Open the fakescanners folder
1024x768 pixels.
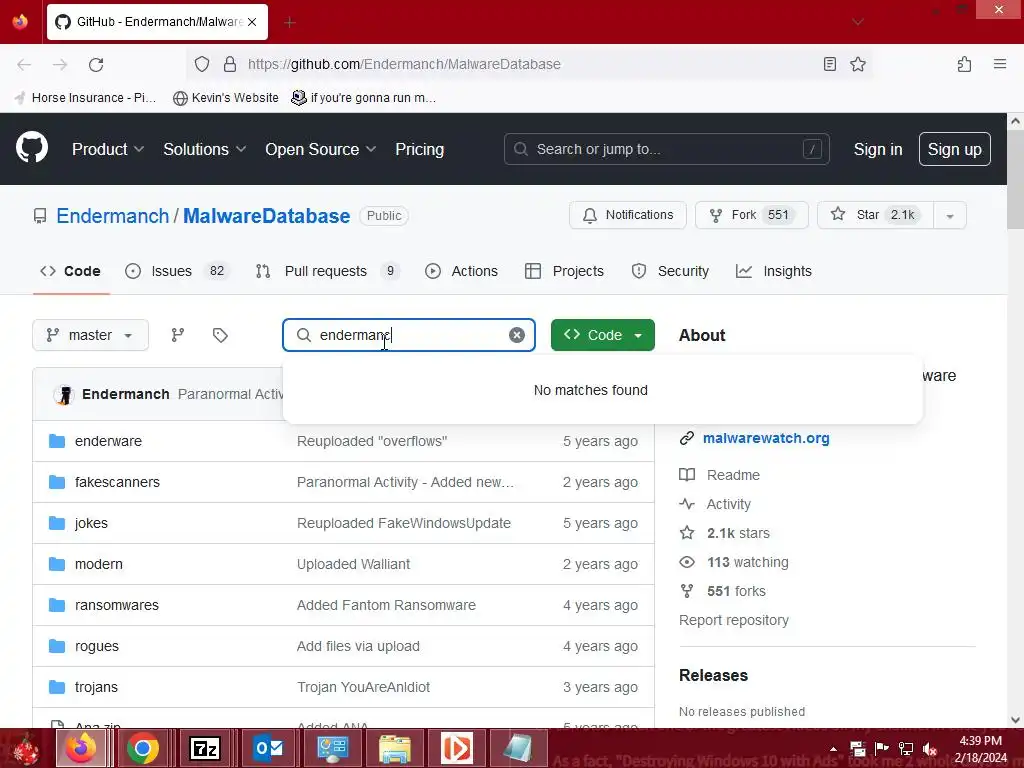point(117,482)
